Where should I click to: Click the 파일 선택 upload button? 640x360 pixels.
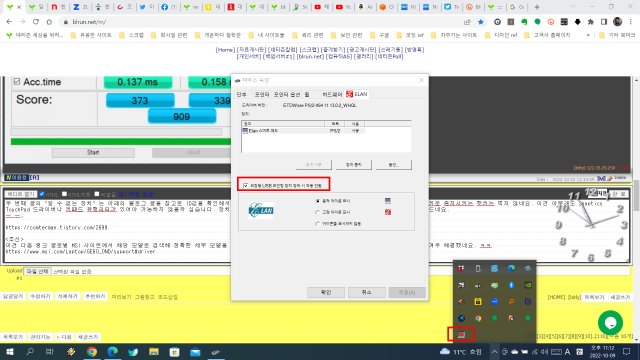(x=38, y=271)
